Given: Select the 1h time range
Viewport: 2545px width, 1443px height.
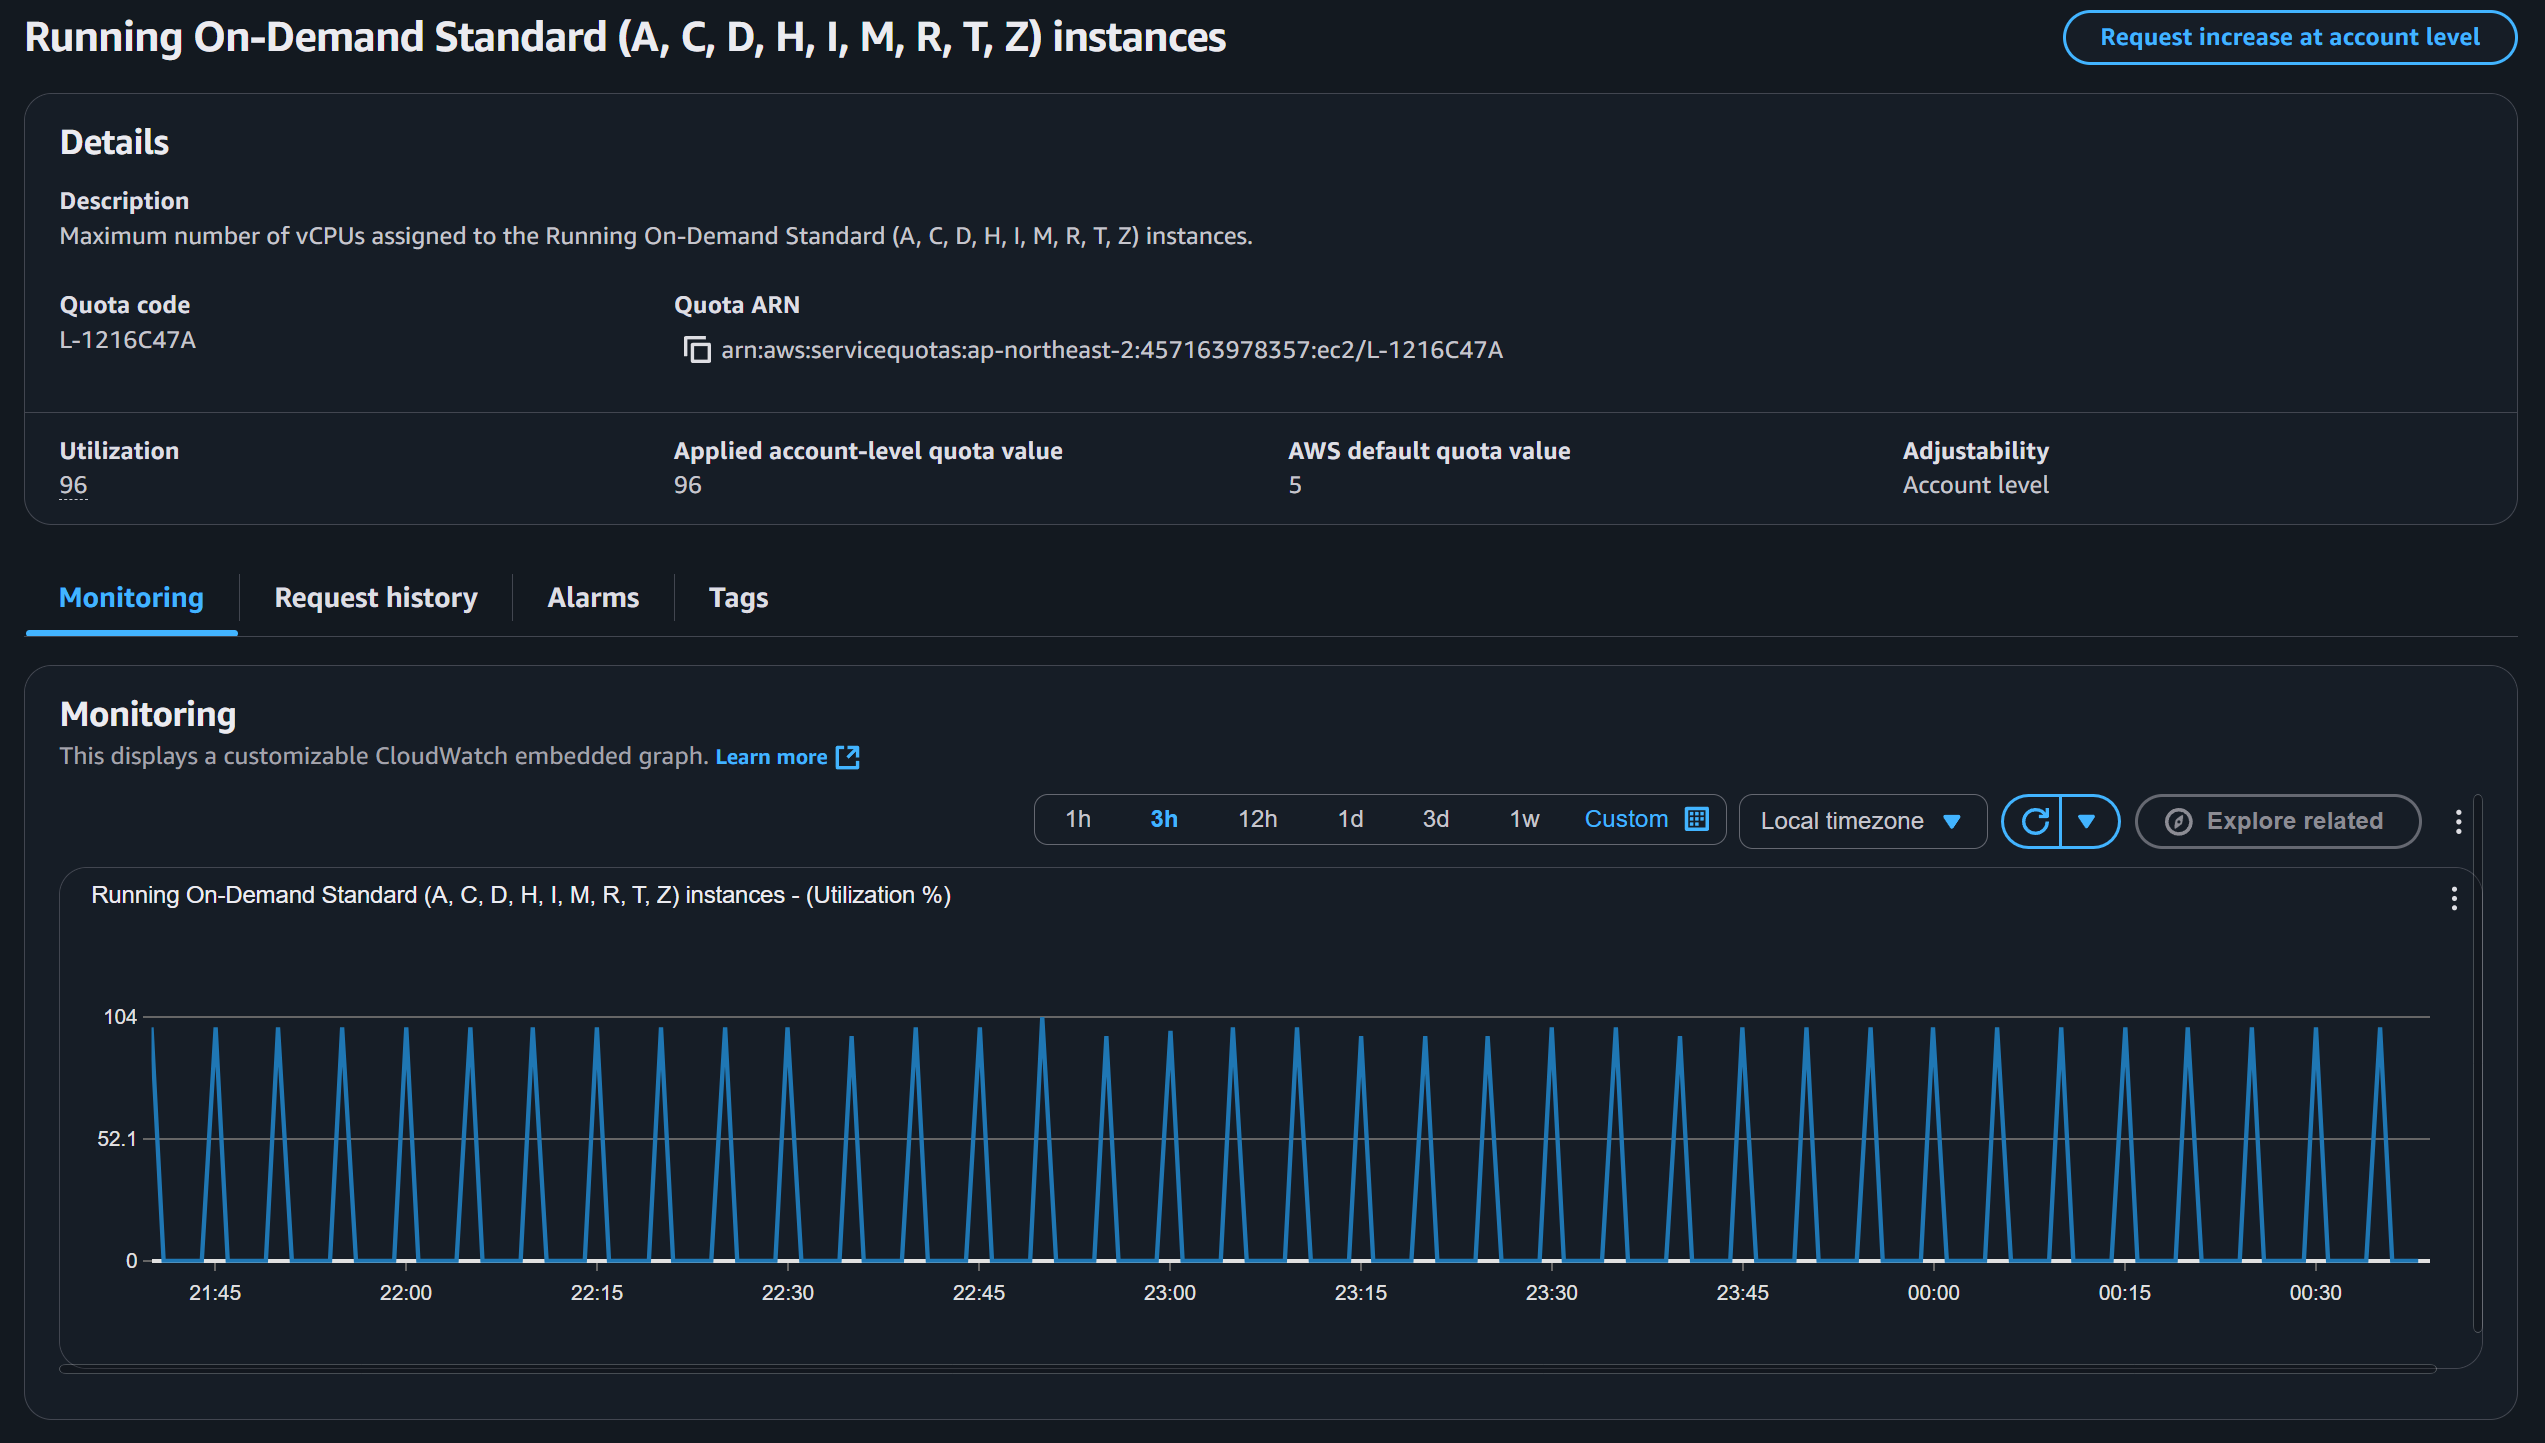Looking at the screenshot, I should (1078, 819).
